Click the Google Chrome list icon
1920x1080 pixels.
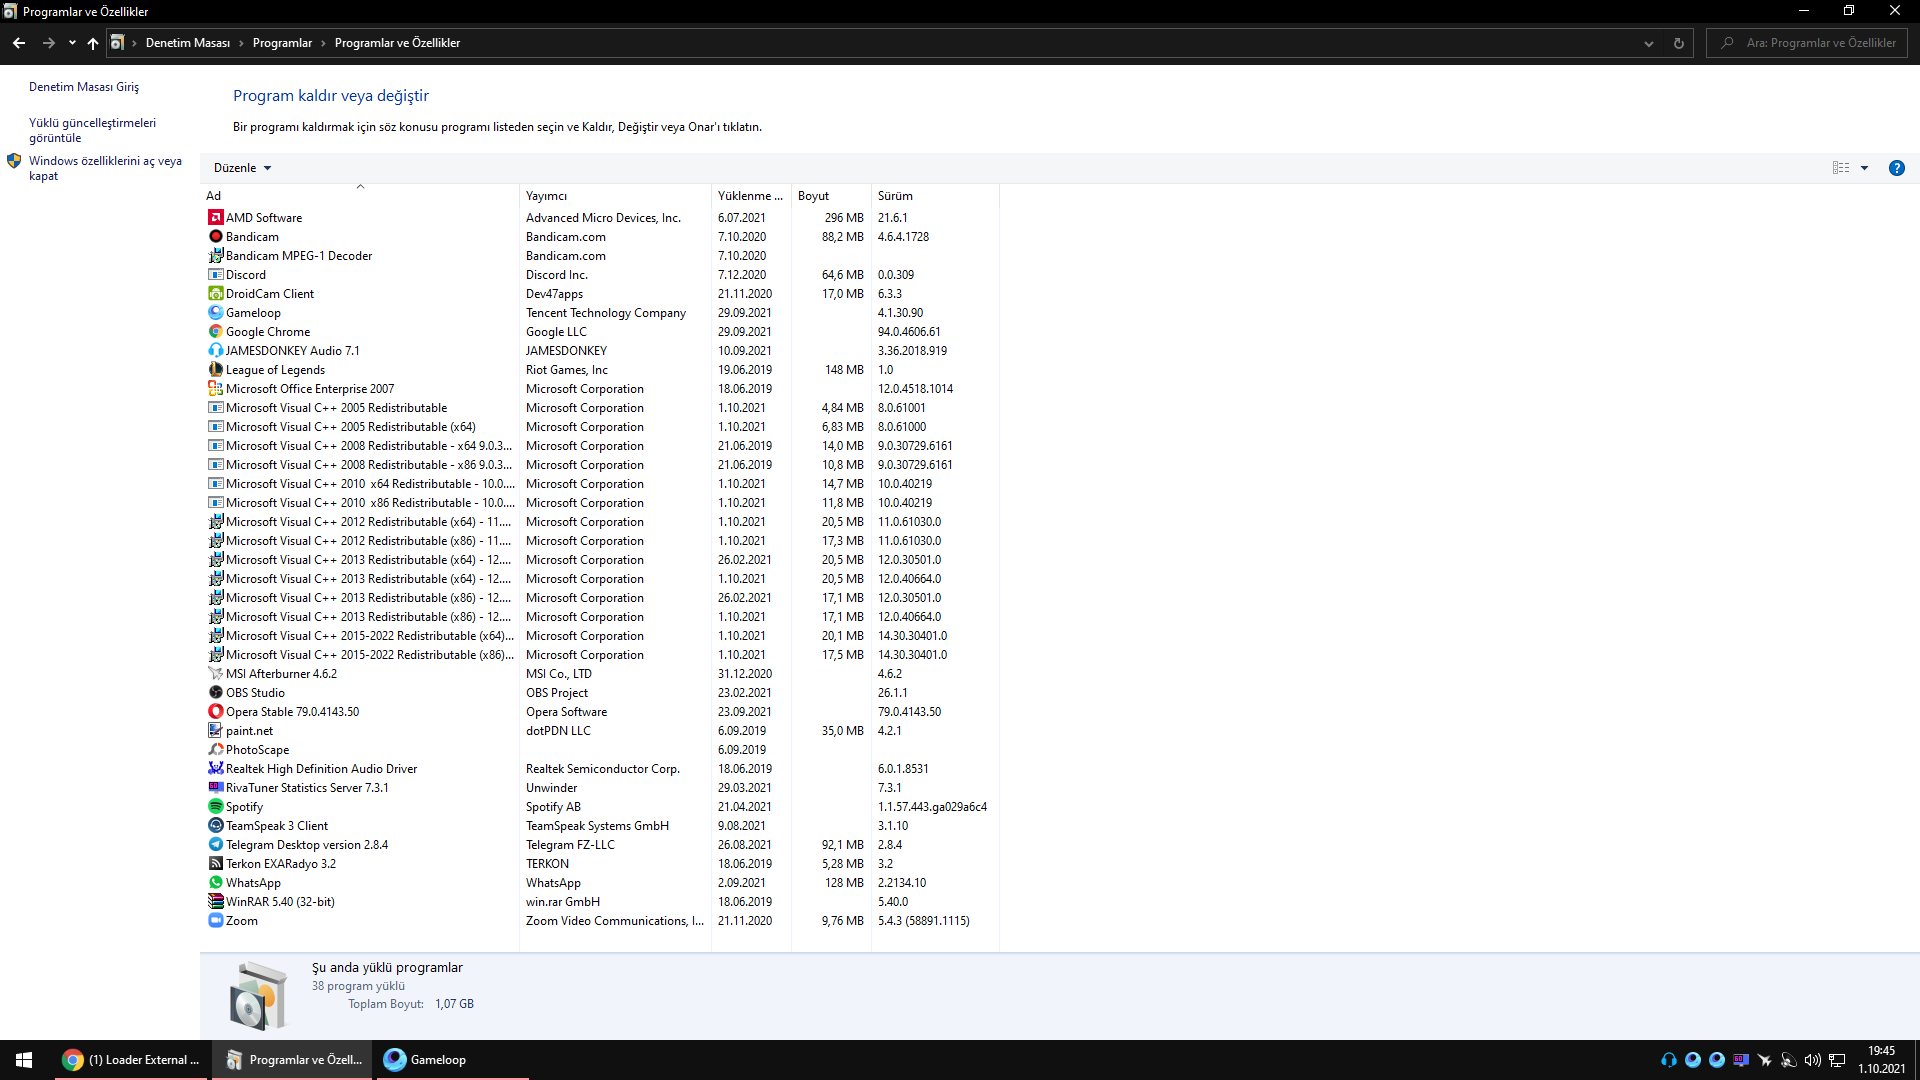click(x=215, y=331)
